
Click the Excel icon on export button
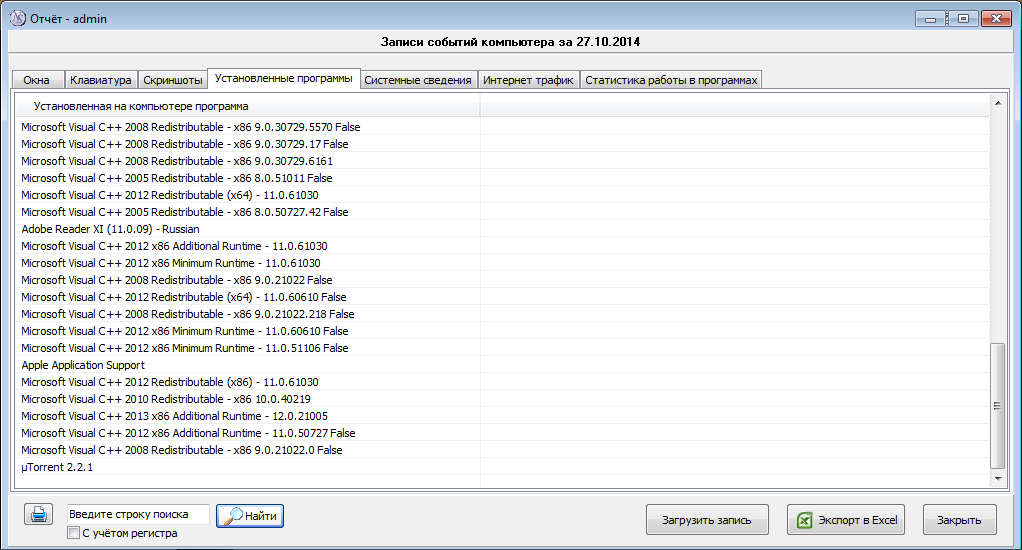(x=804, y=520)
